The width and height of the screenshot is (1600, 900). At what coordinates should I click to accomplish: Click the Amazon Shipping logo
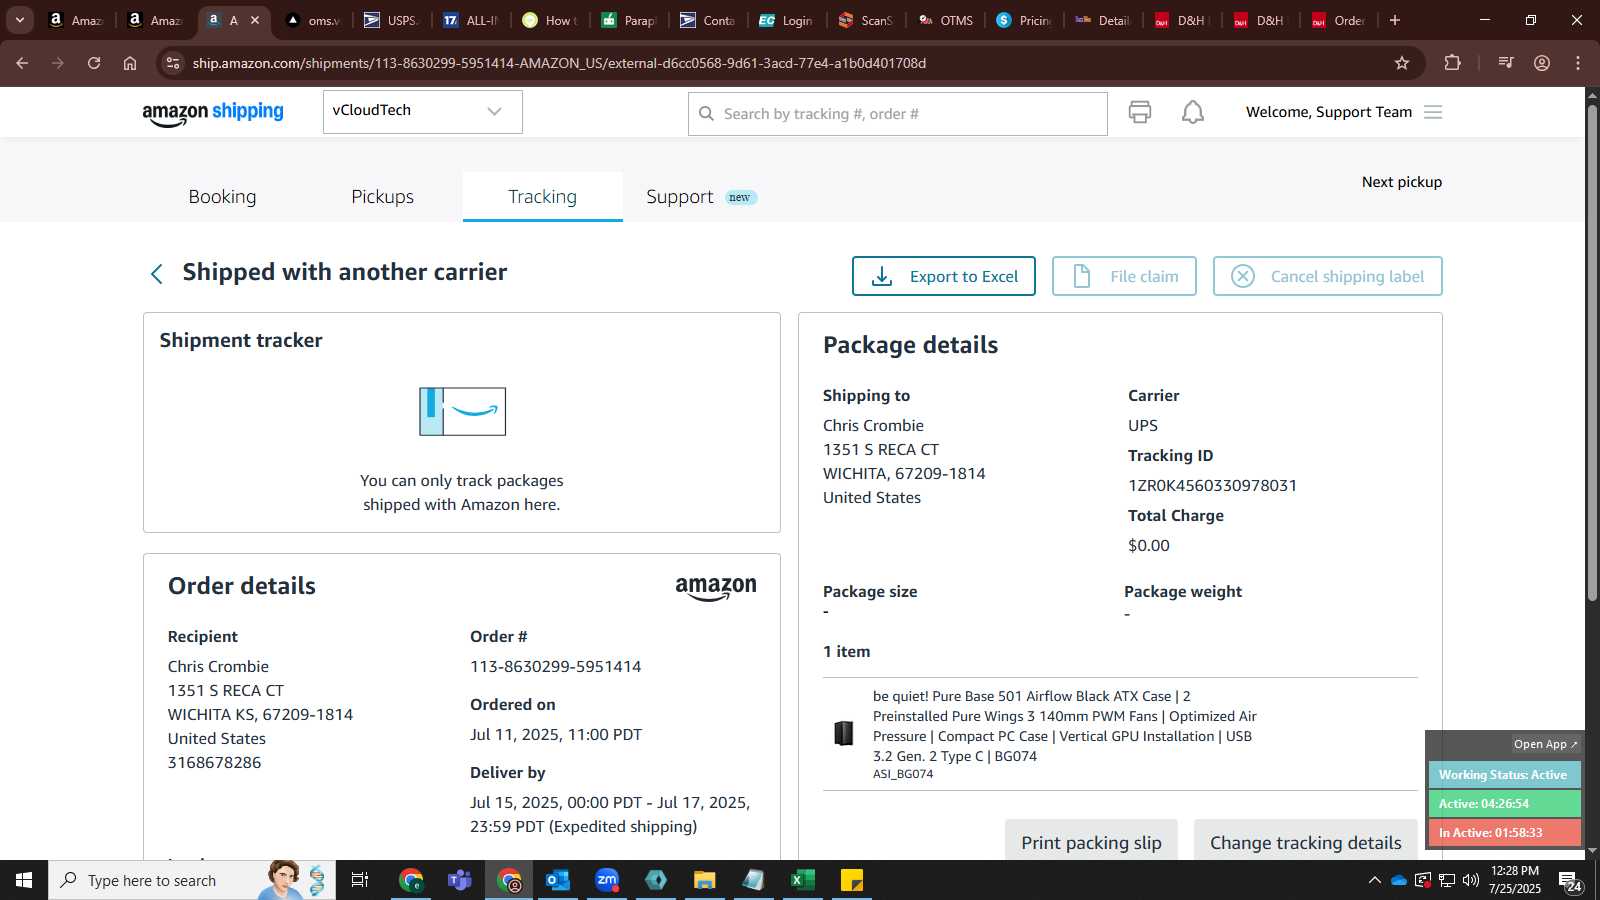coord(213,113)
